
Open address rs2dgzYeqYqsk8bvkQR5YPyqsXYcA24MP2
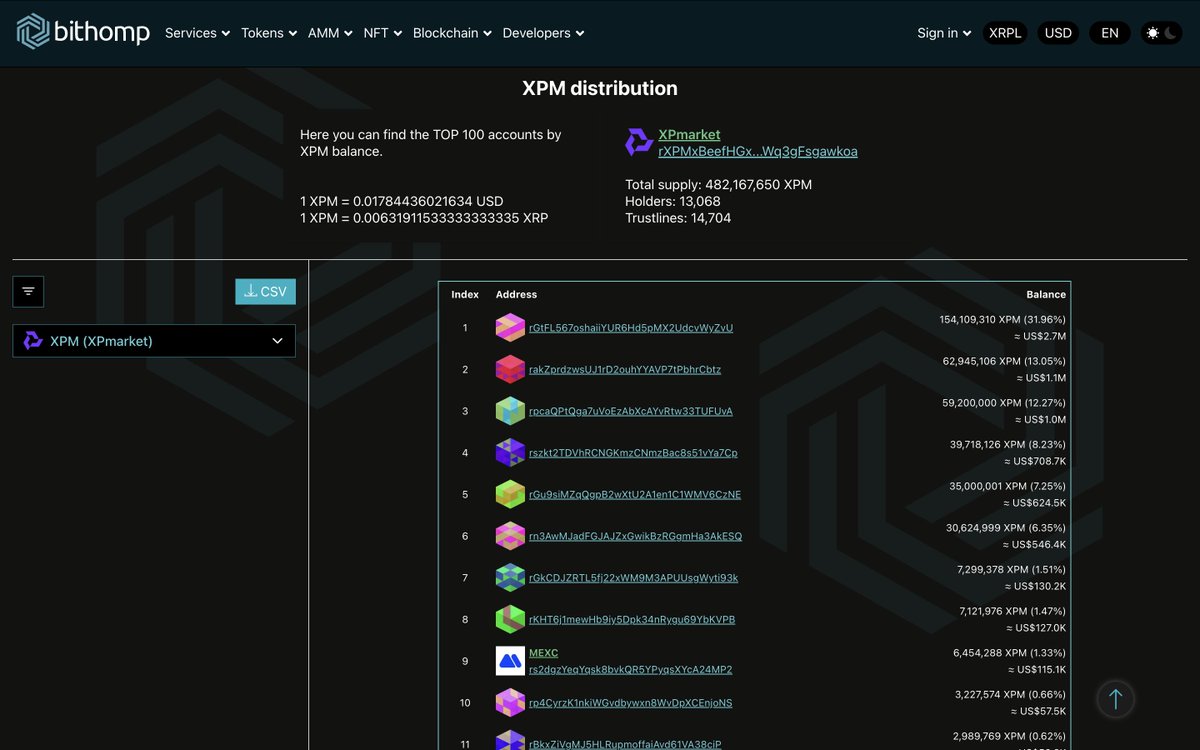pos(631,669)
